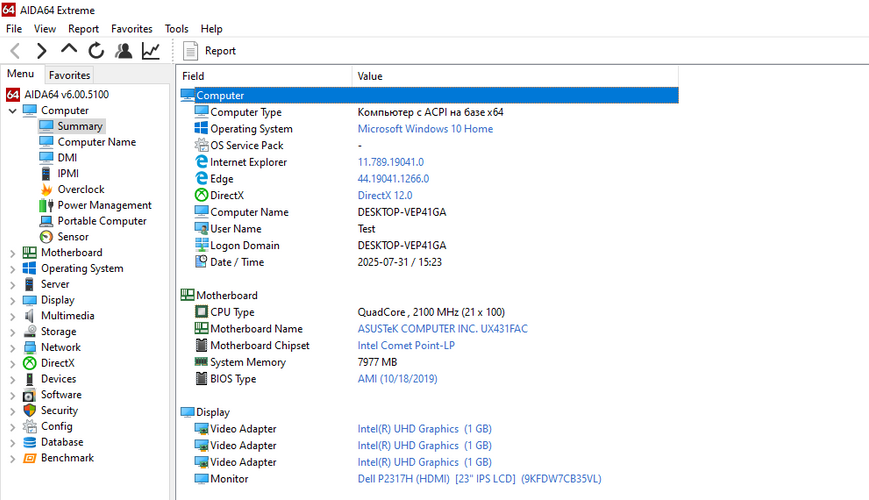The image size is (869, 500).
Task: Click the Benchmark icon in tree
Action: (x=29, y=458)
